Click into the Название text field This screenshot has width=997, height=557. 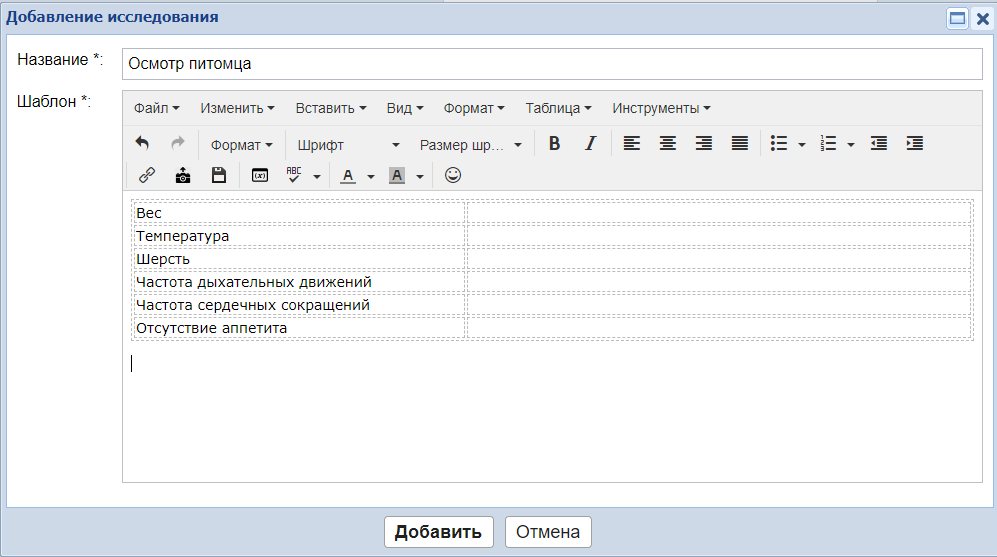[x=552, y=64]
